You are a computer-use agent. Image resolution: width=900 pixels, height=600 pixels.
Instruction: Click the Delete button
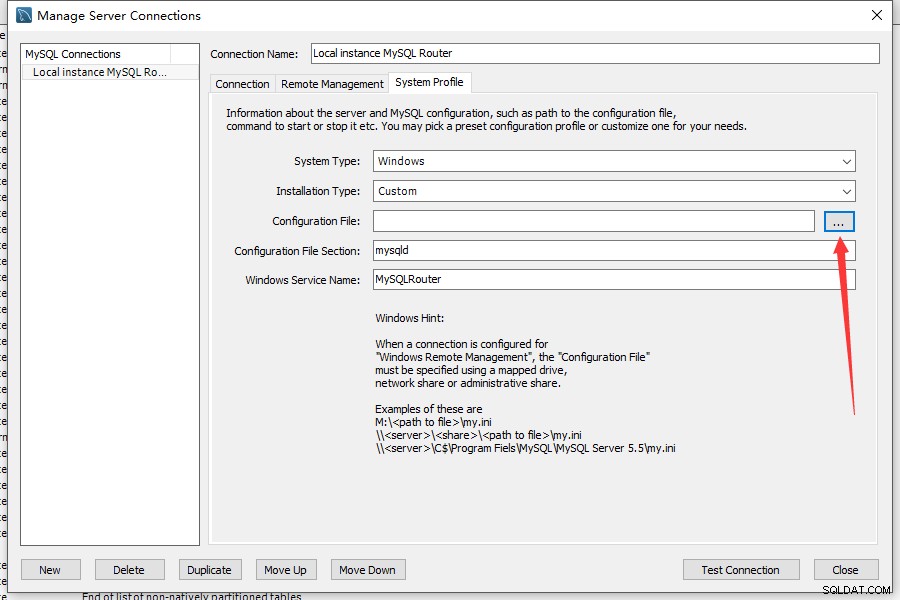pyautogui.click(x=130, y=570)
